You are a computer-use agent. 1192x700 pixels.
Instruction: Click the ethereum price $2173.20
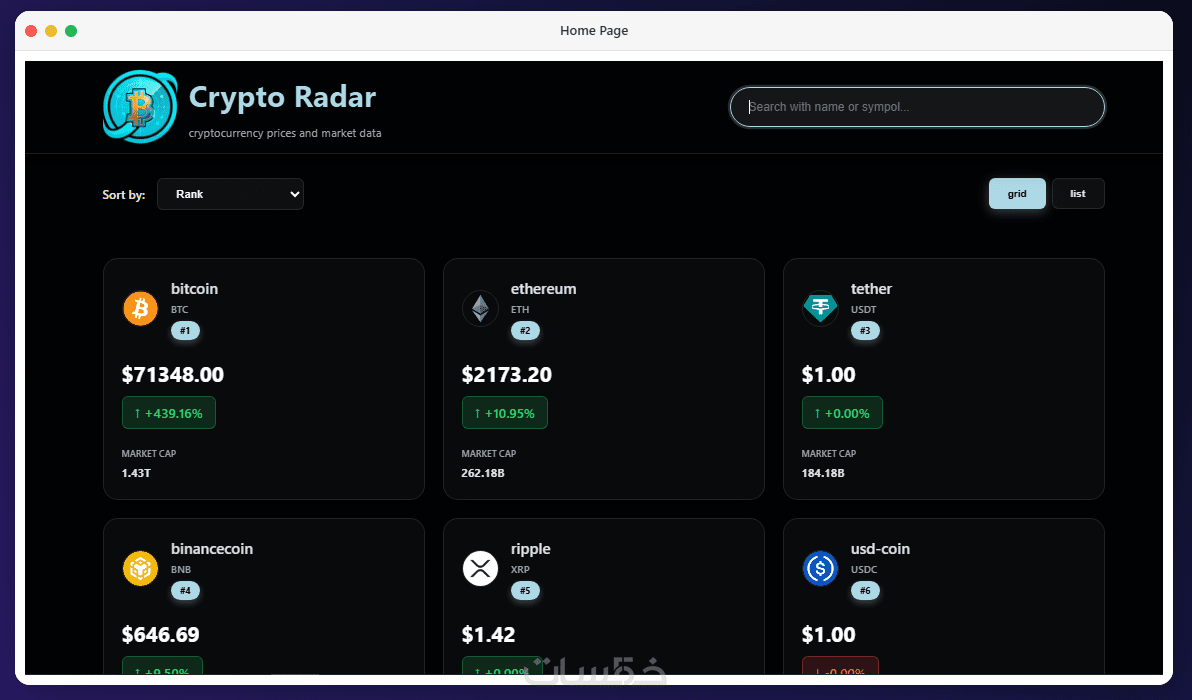507,375
